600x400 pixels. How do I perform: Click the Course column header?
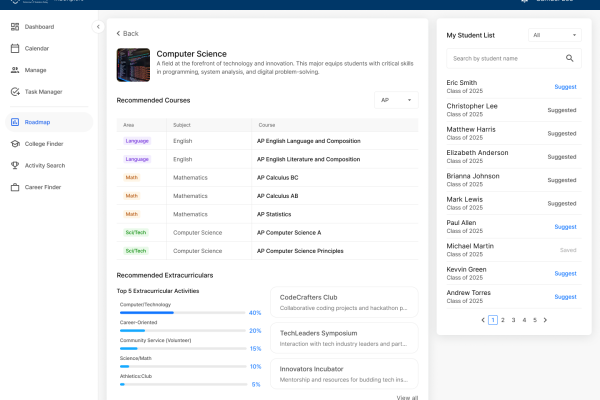pyautogui.click(x=267, y=125)
